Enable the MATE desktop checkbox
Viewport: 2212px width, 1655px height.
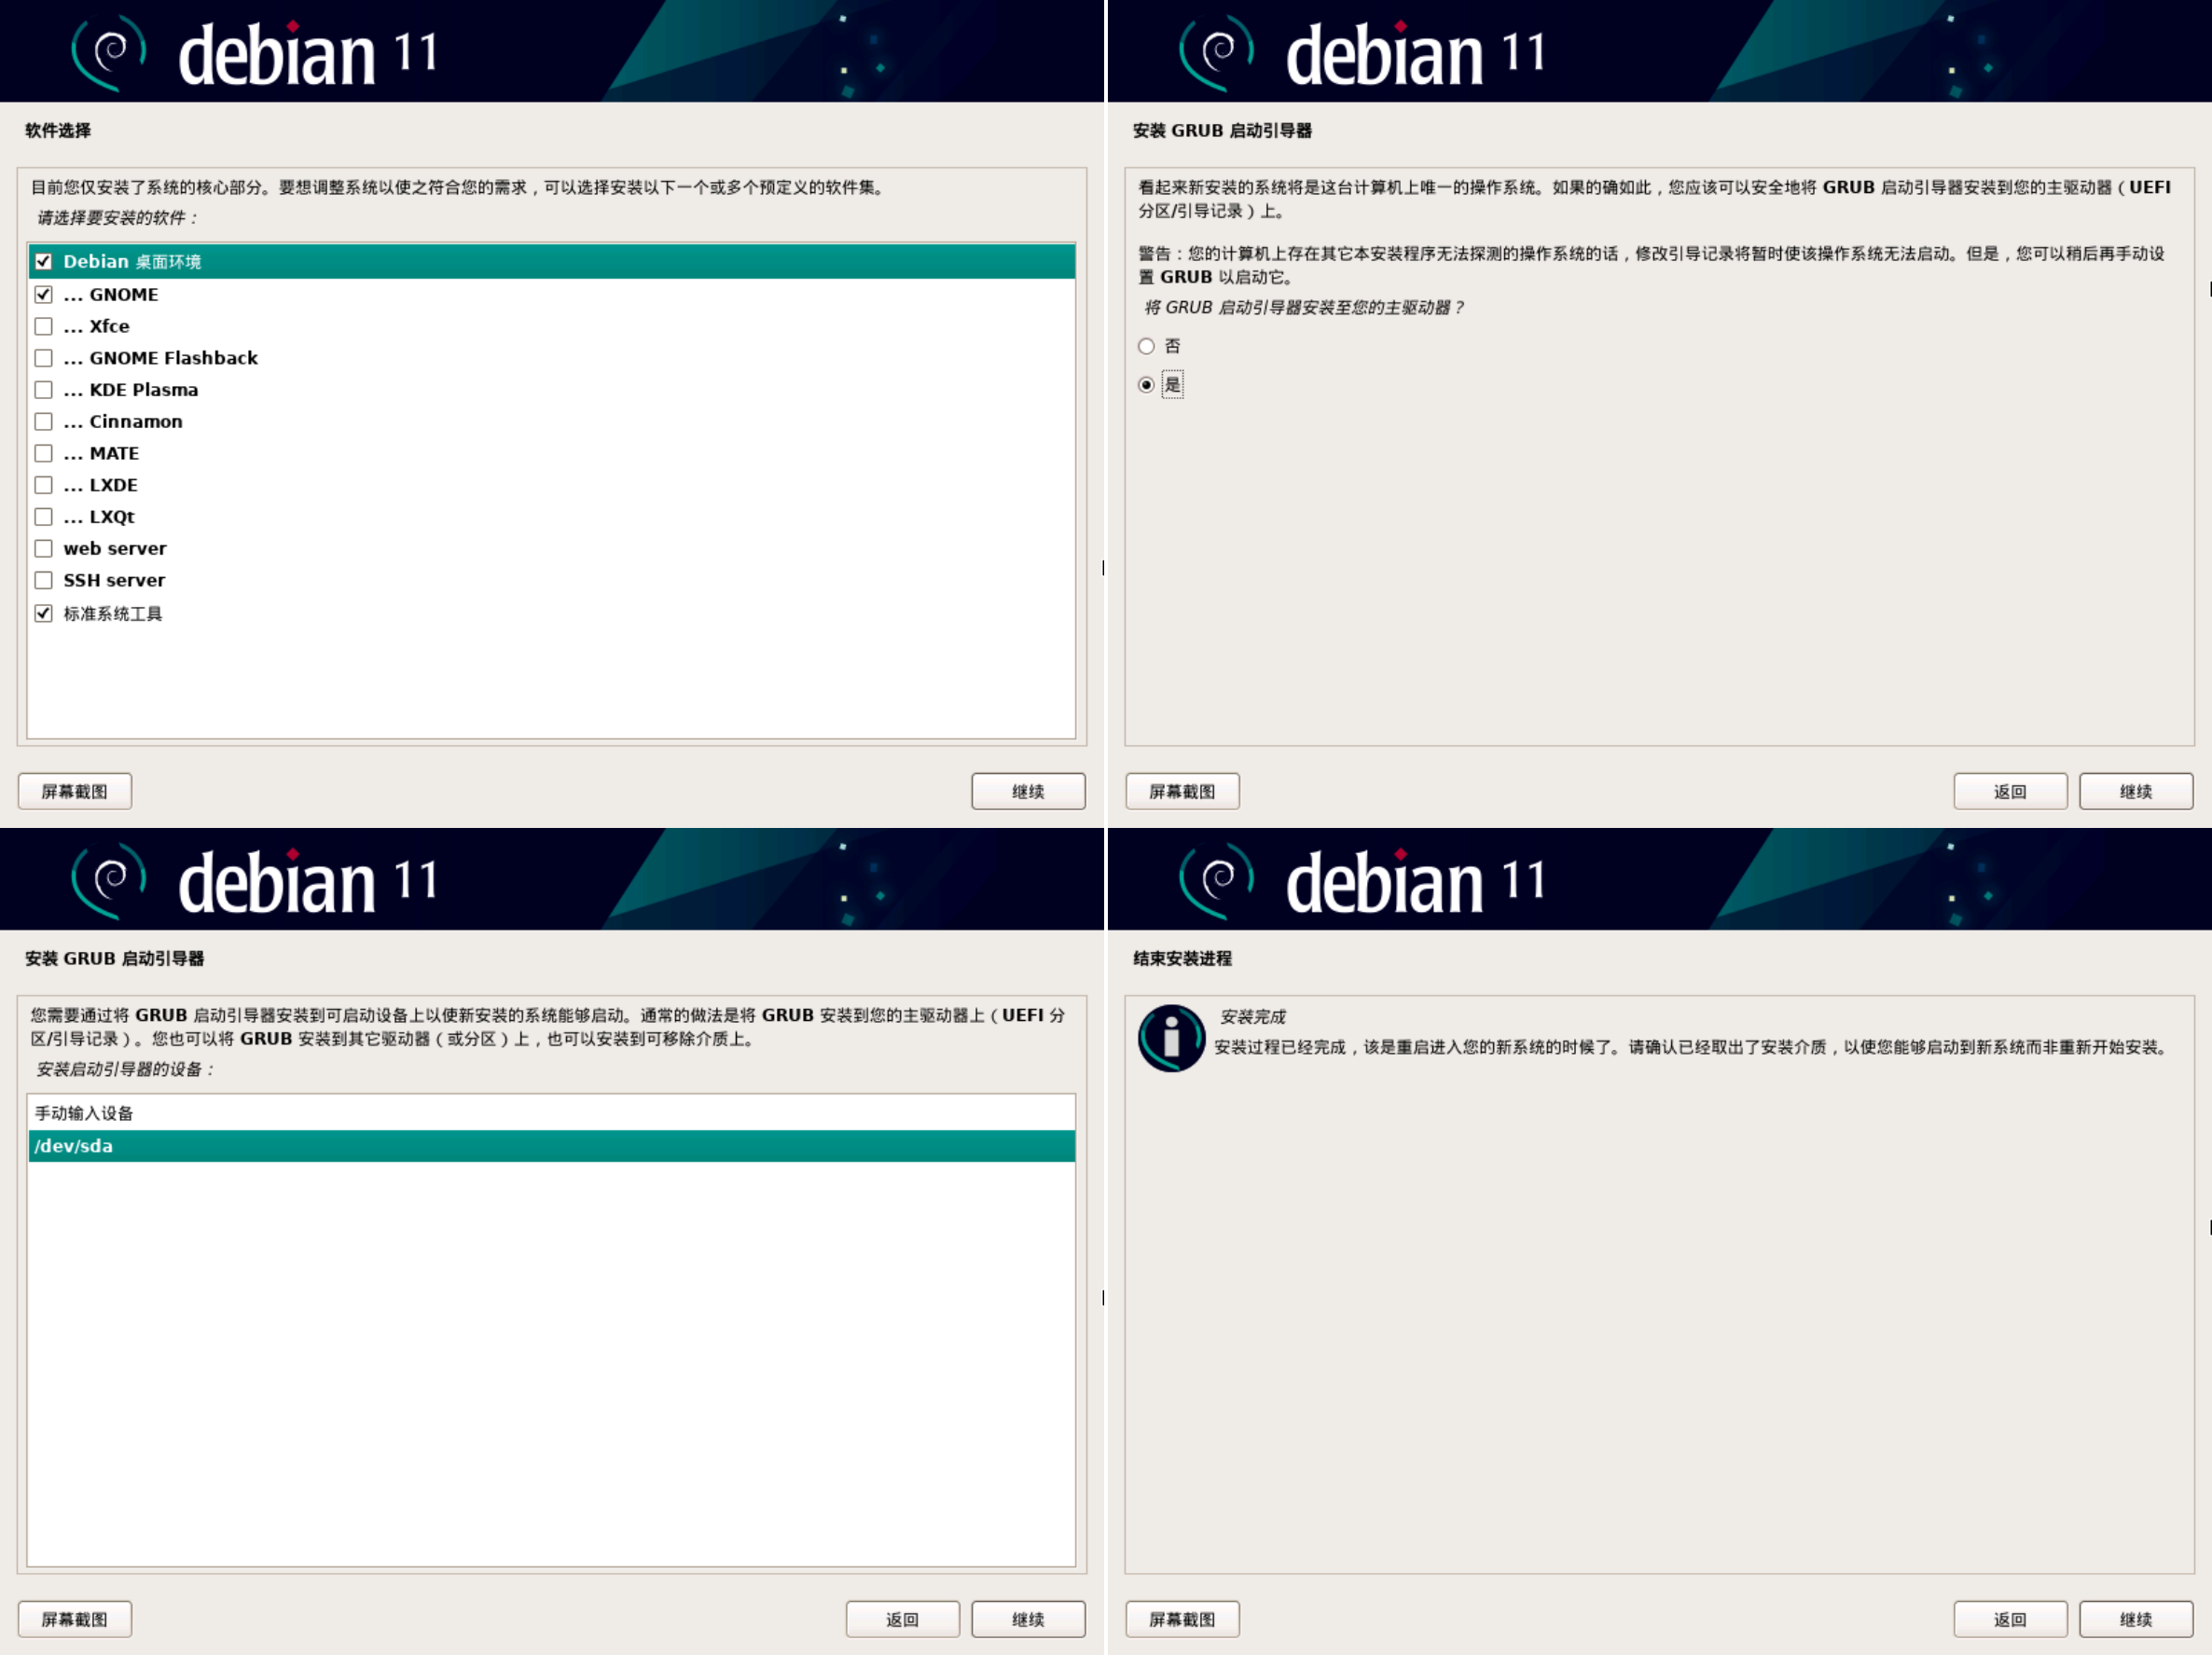pyautogui.click(x=43, y=454)
